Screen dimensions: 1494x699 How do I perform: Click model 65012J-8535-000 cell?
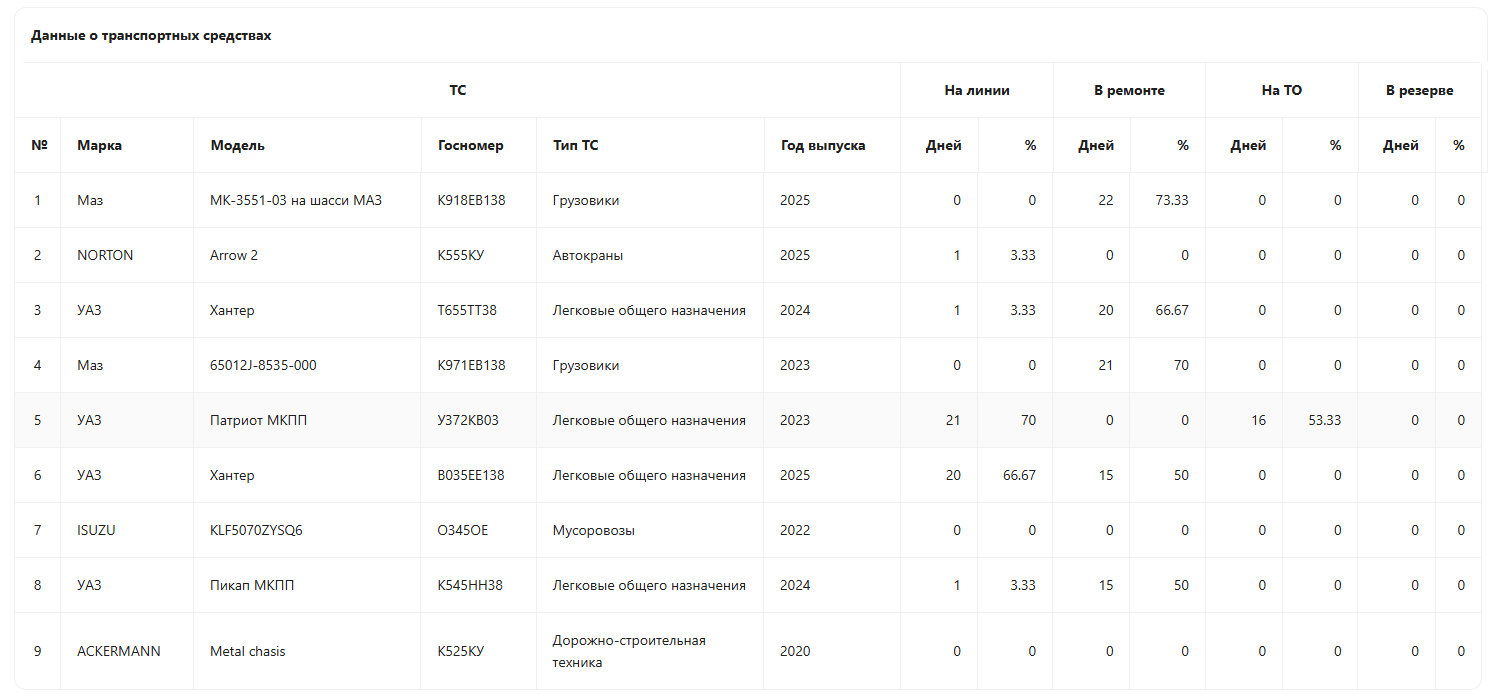coord(263,365)
